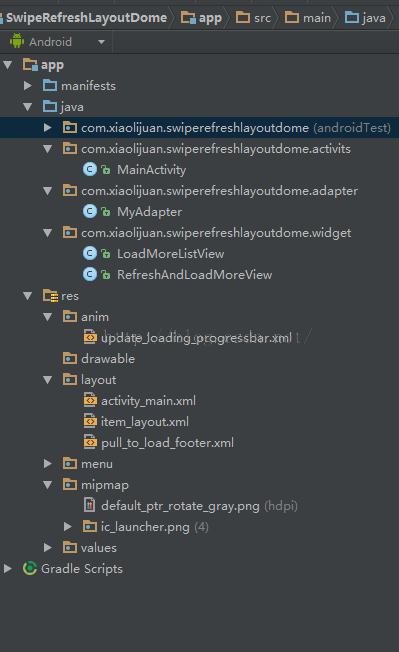Click the app breadcrumb segment

[x=202, y=18]
